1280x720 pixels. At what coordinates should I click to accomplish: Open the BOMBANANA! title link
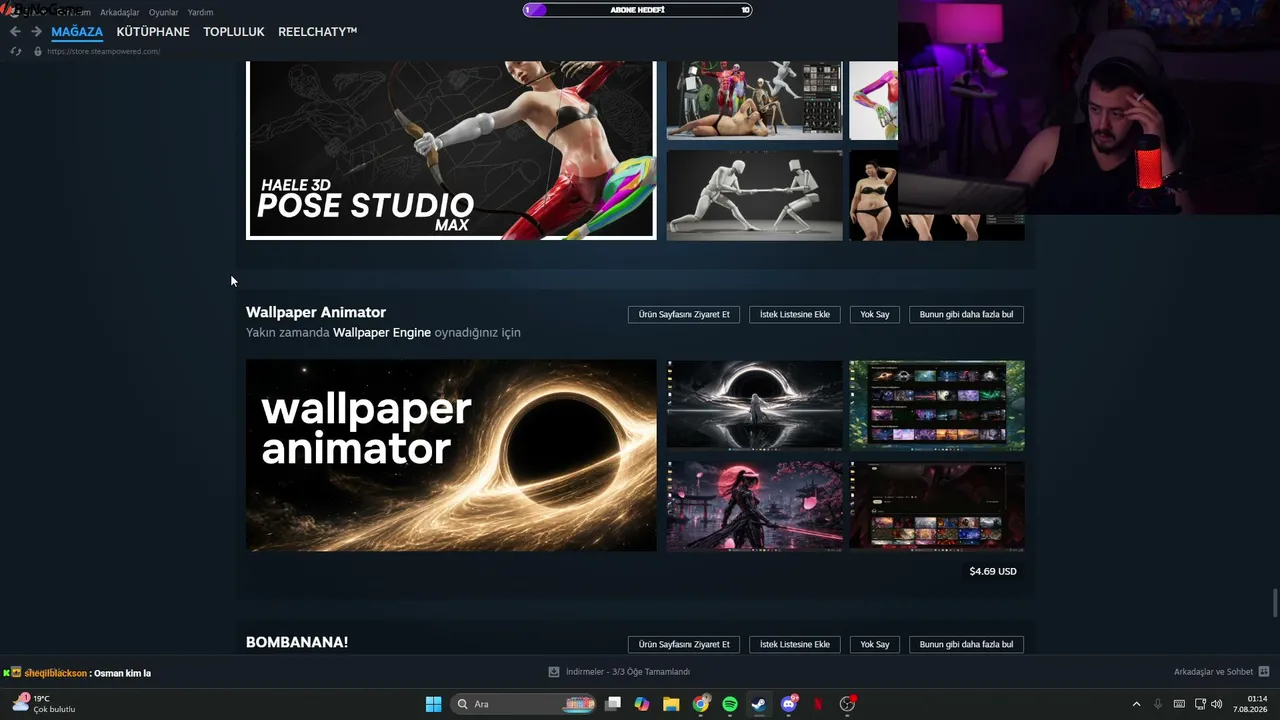(x=297, y=642)
